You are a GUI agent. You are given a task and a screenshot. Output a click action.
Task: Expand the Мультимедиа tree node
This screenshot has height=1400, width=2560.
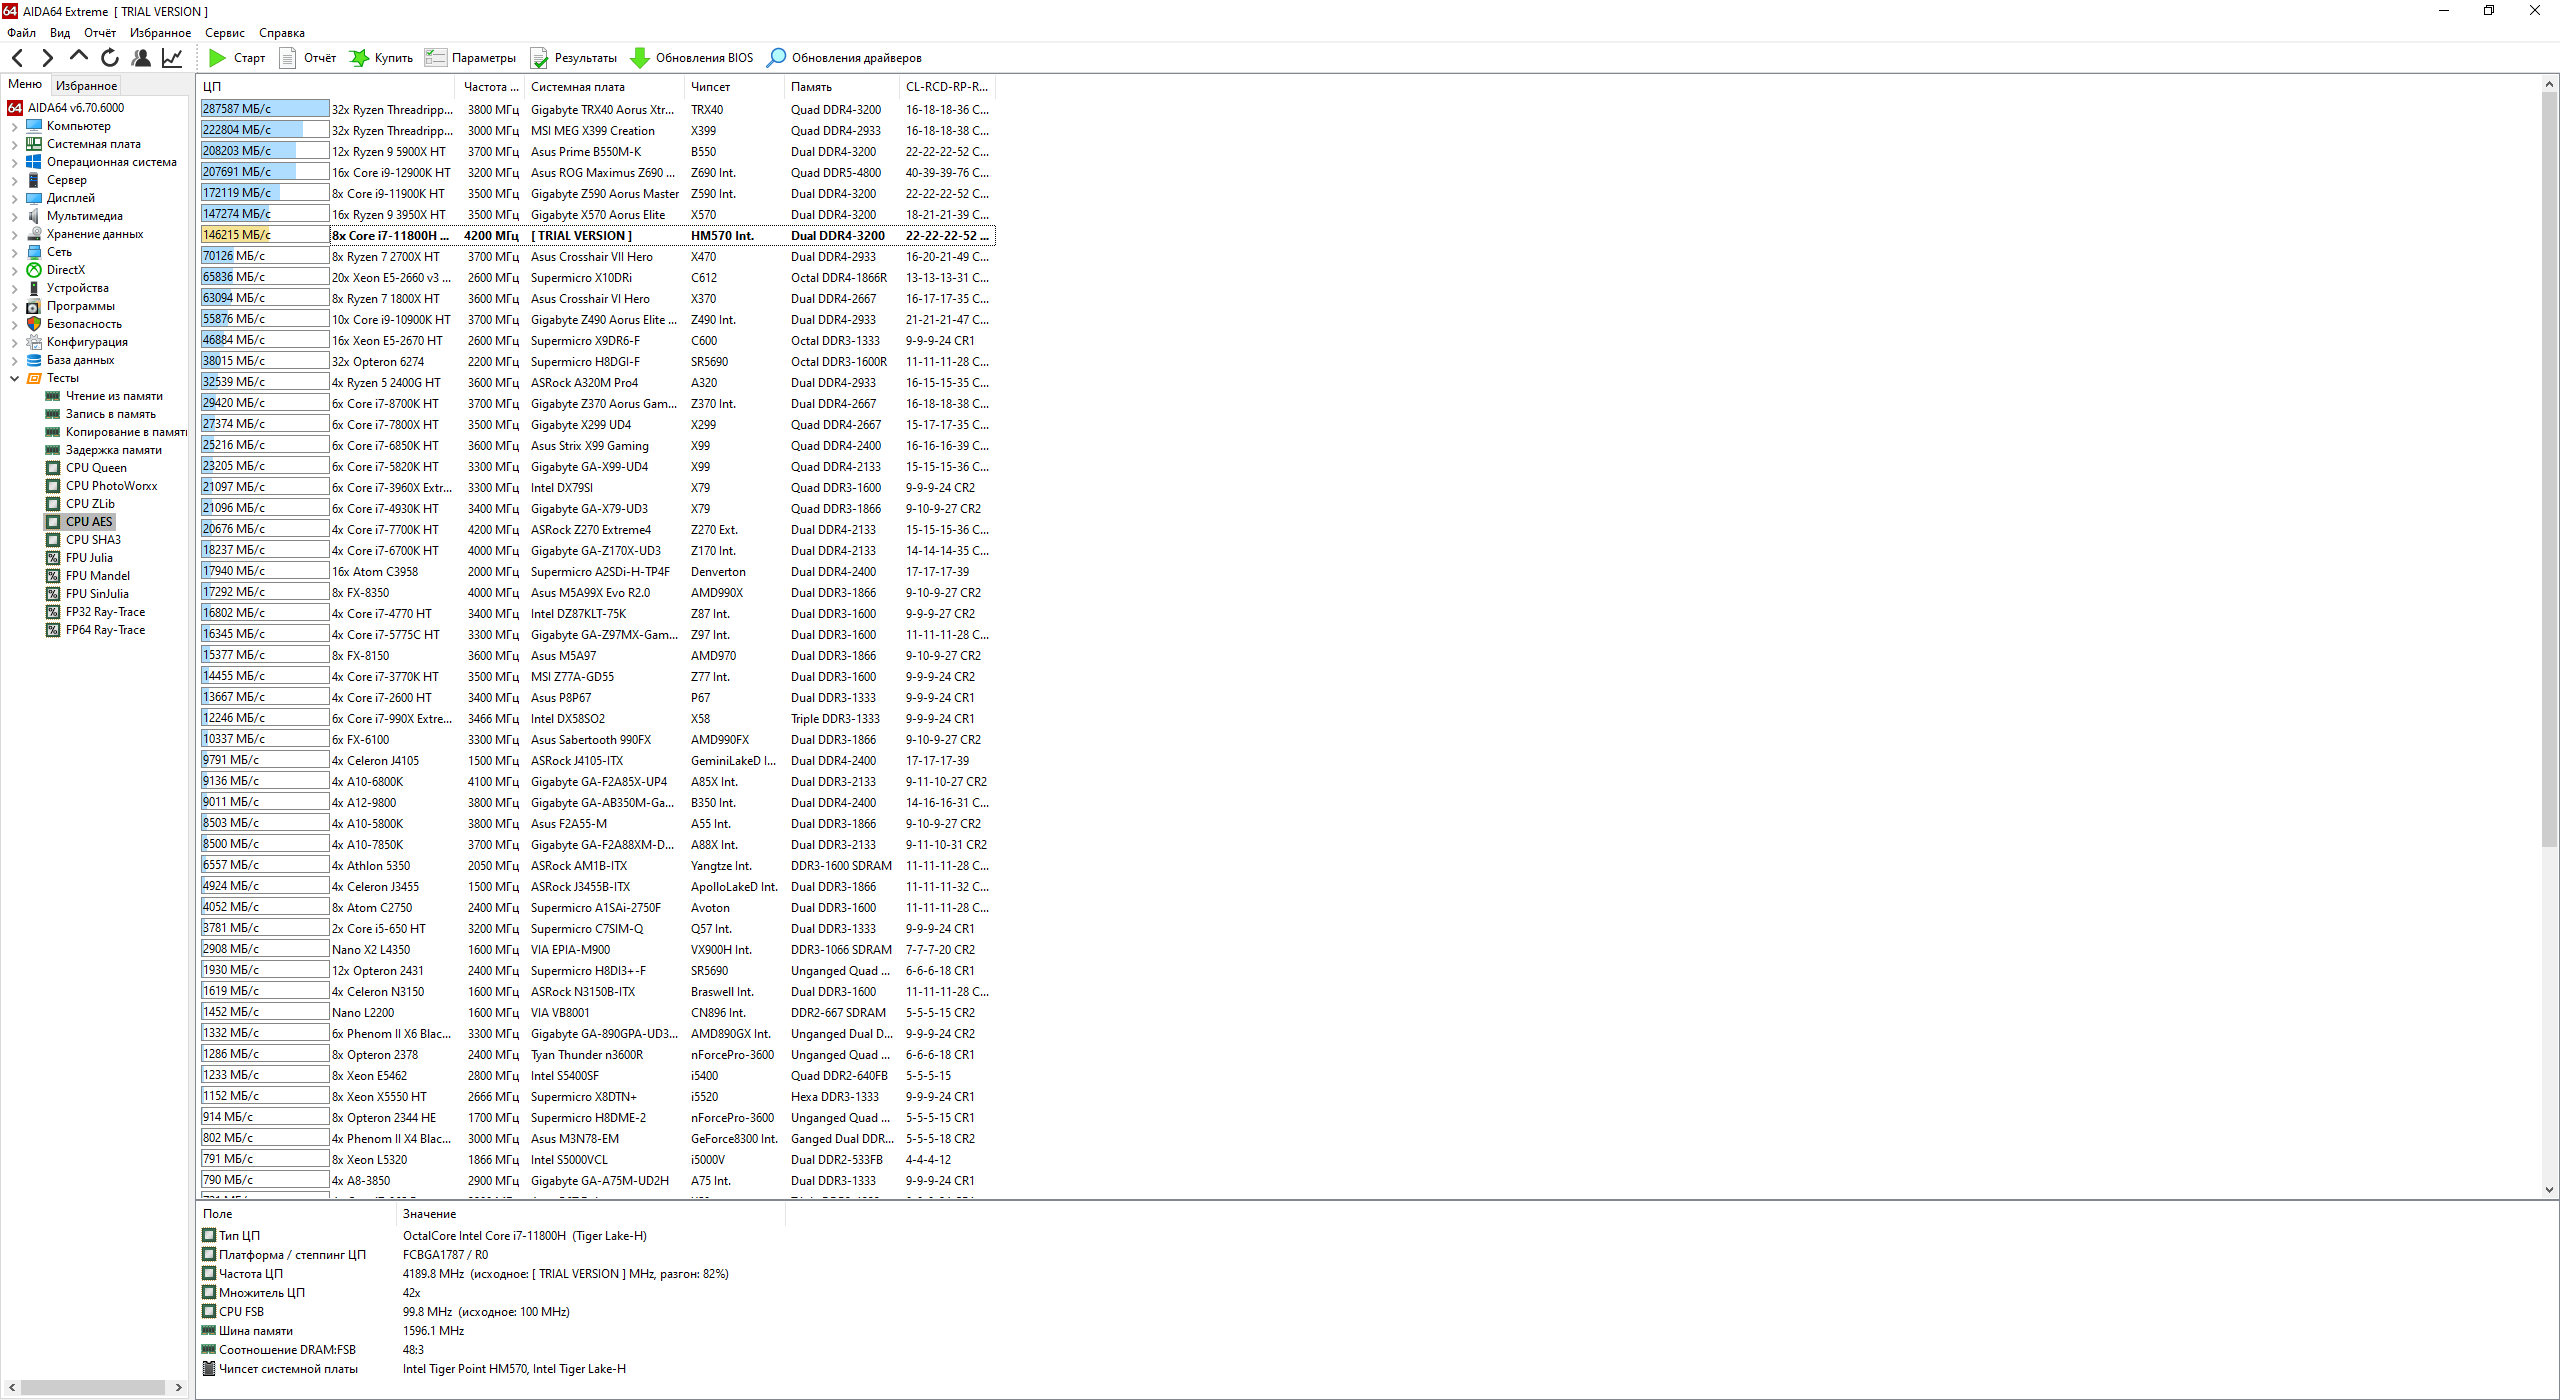click(14, 216)
